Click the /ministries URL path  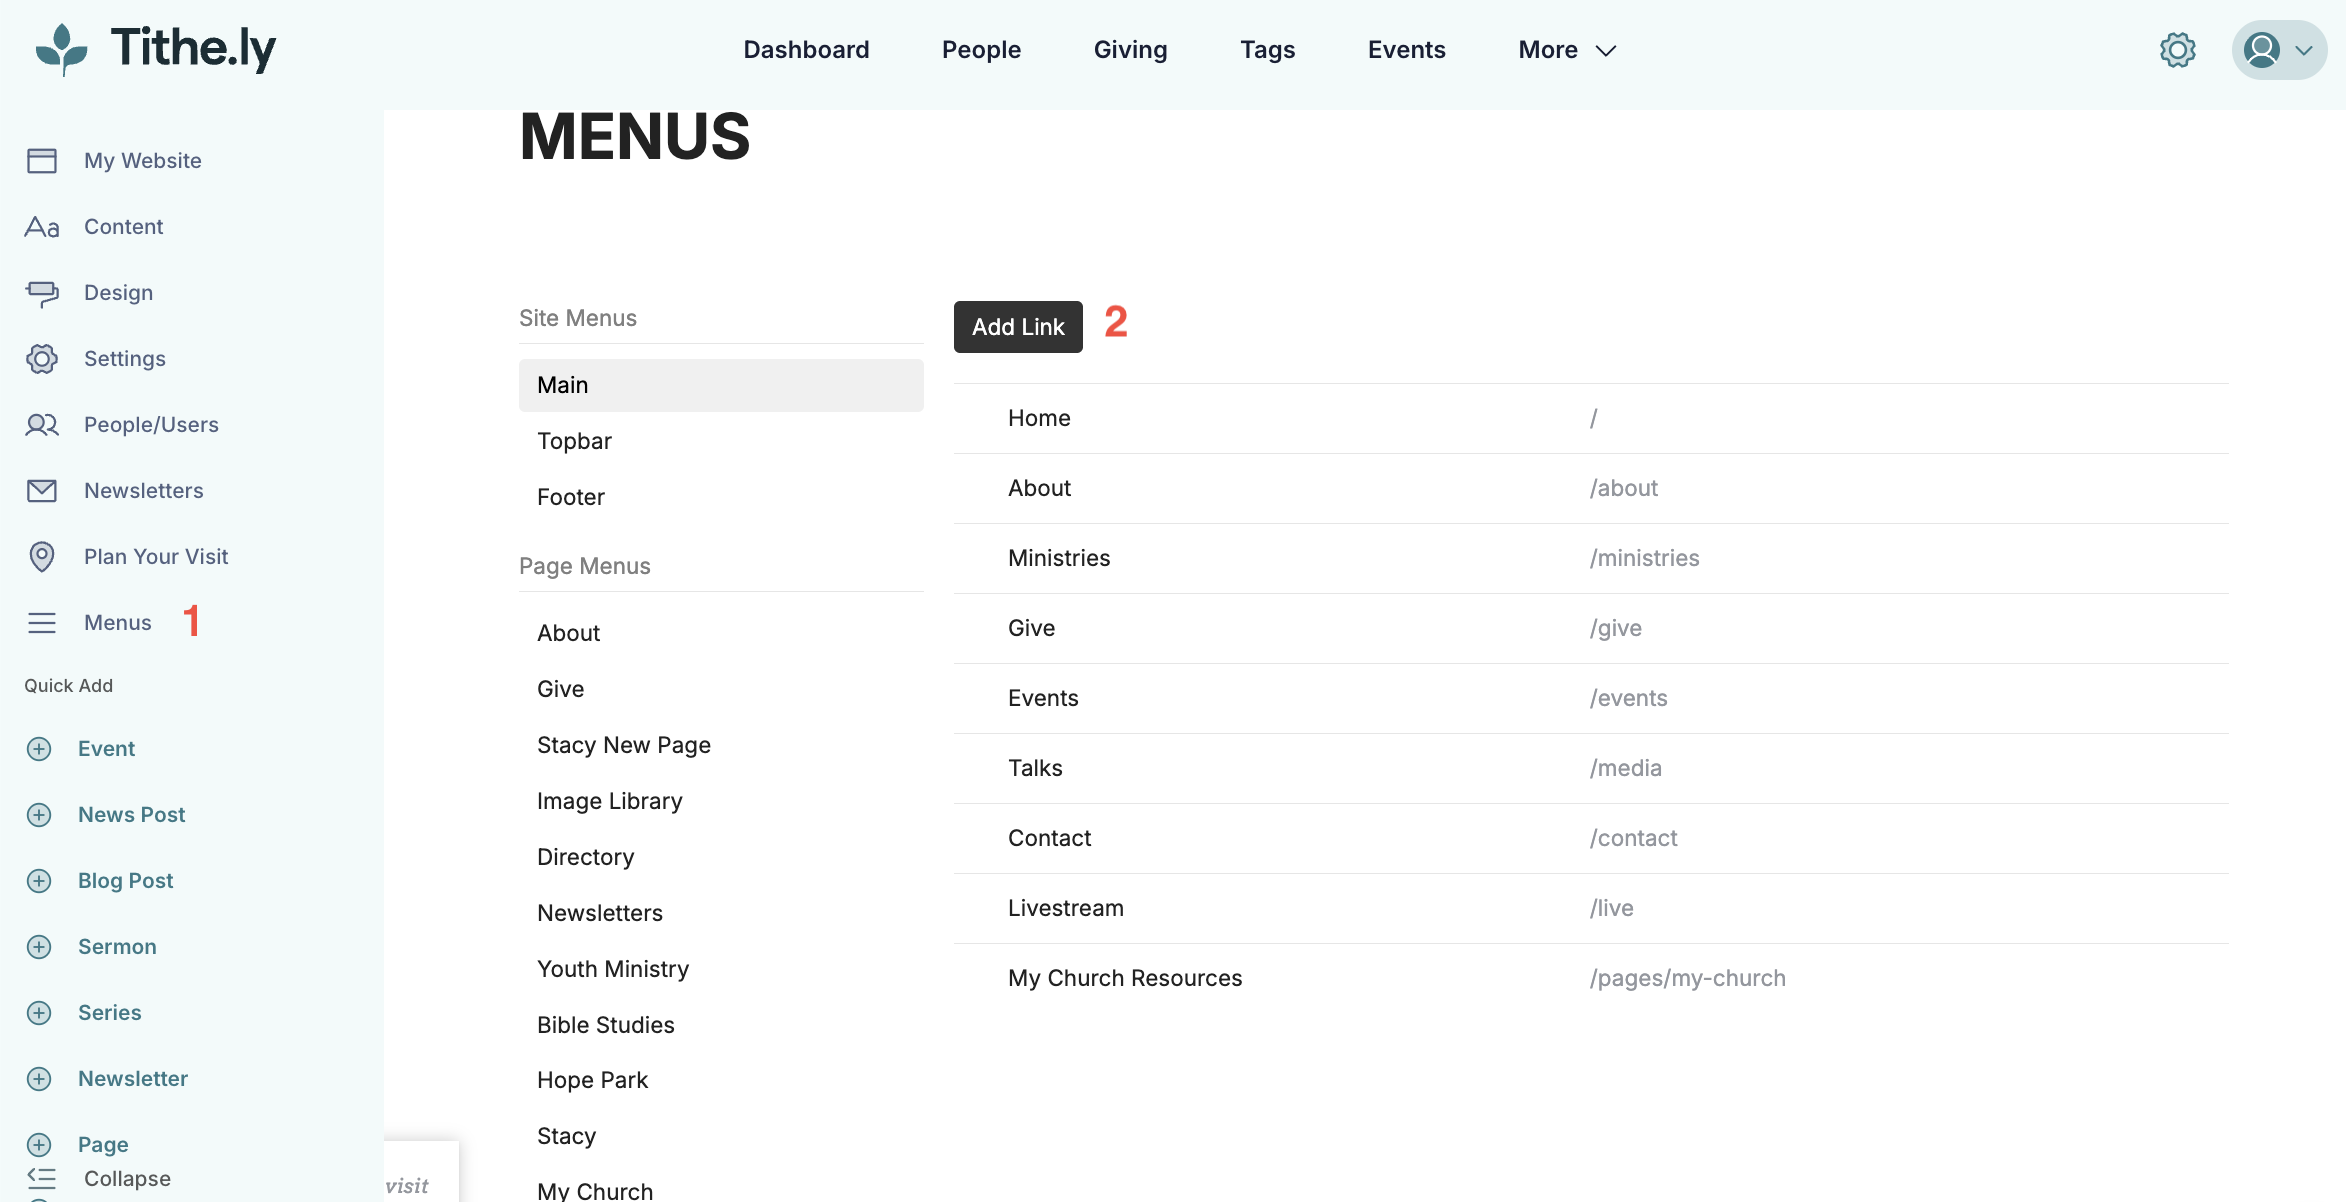(1644, 558)
